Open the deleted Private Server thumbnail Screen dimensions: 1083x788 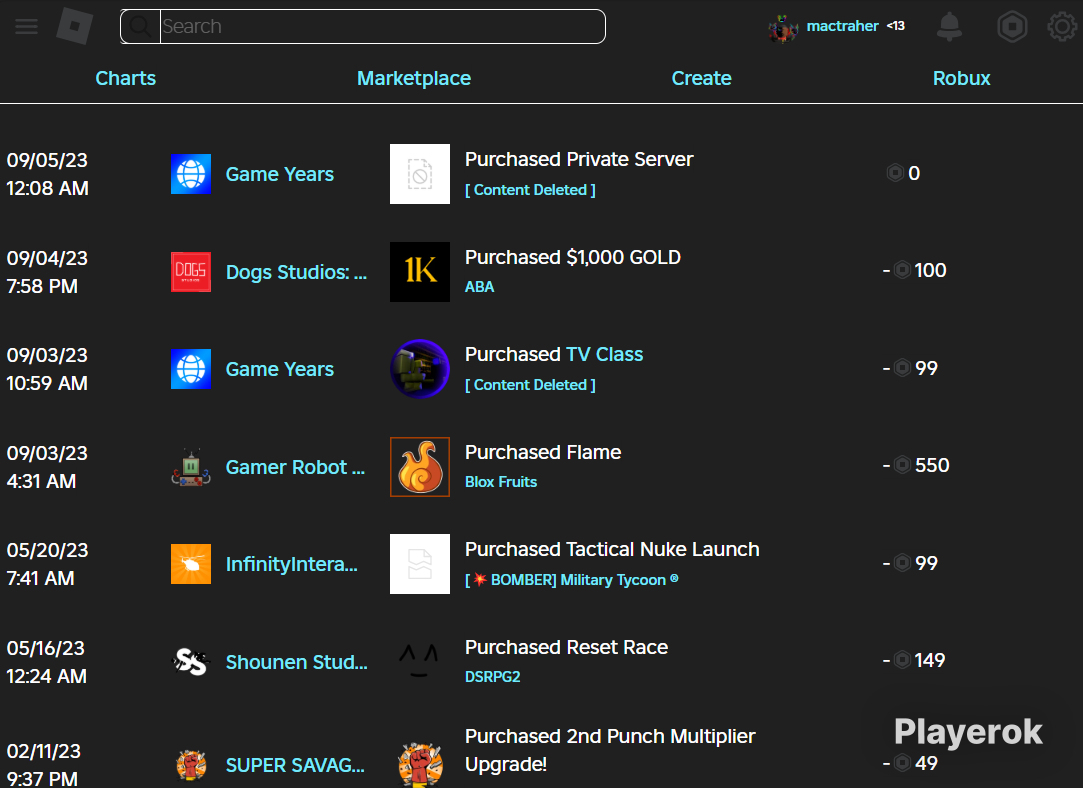420,174
